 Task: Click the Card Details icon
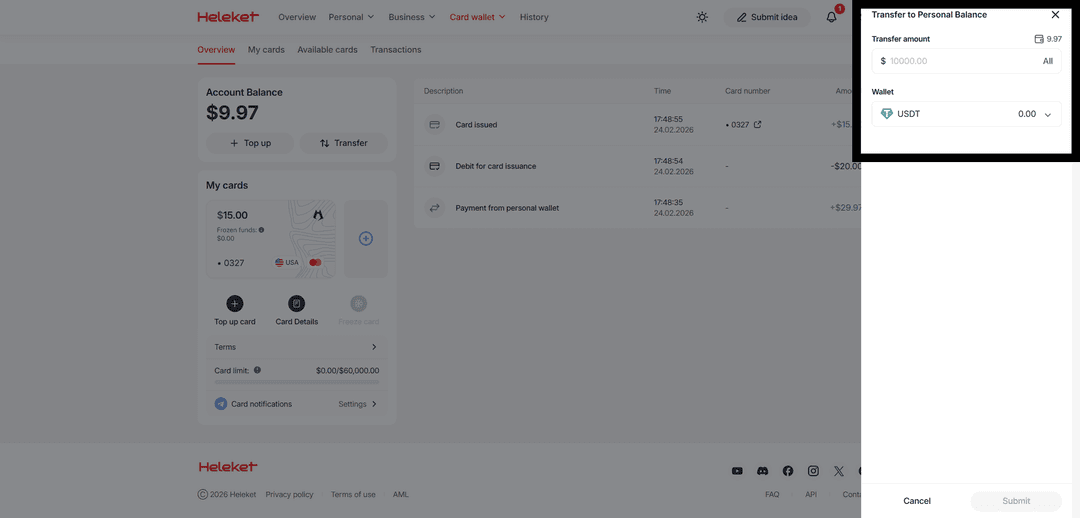click(297, 304)
